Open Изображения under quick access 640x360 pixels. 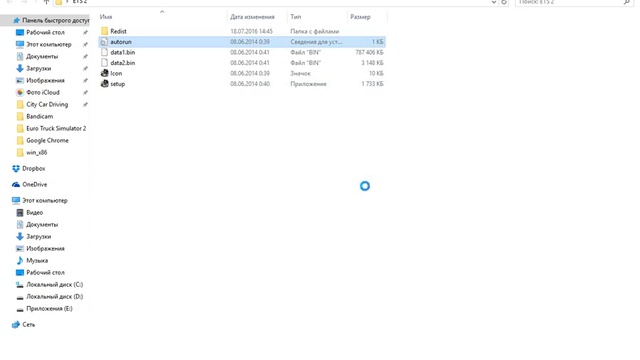pos(45,80)
